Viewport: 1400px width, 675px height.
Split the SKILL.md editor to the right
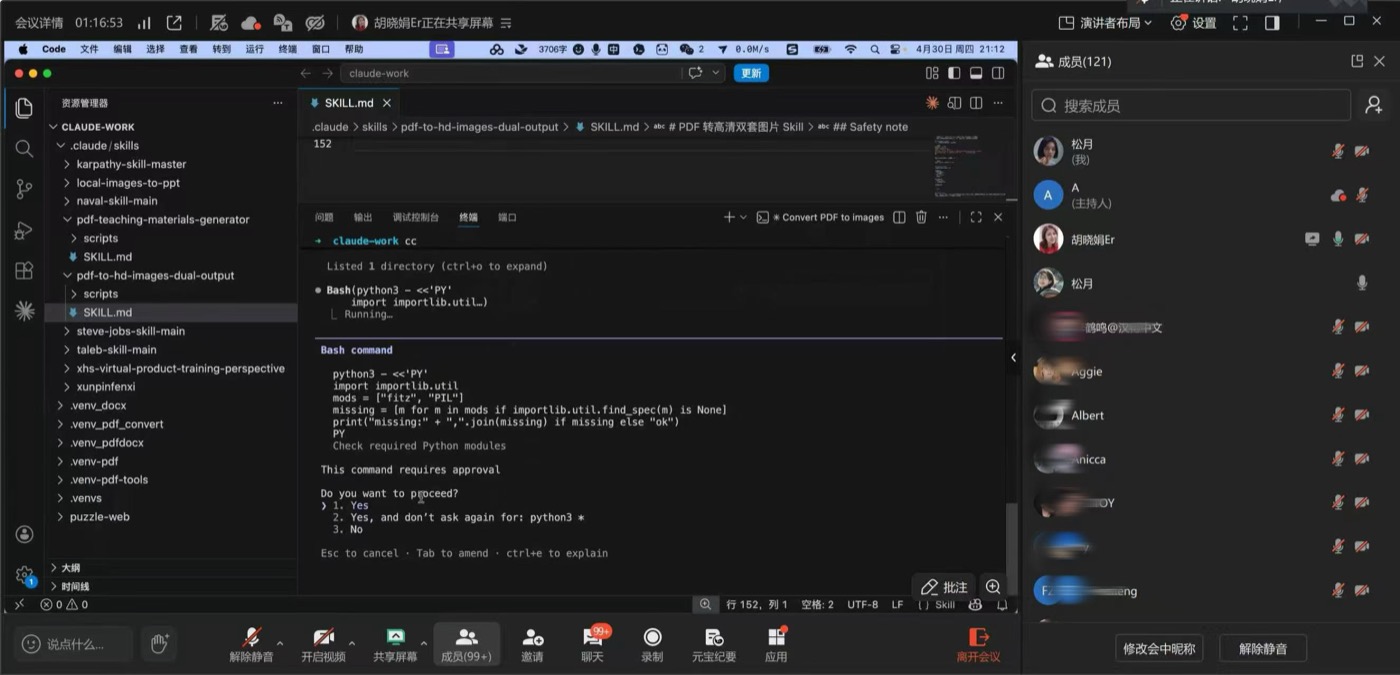tap(976, 103)
